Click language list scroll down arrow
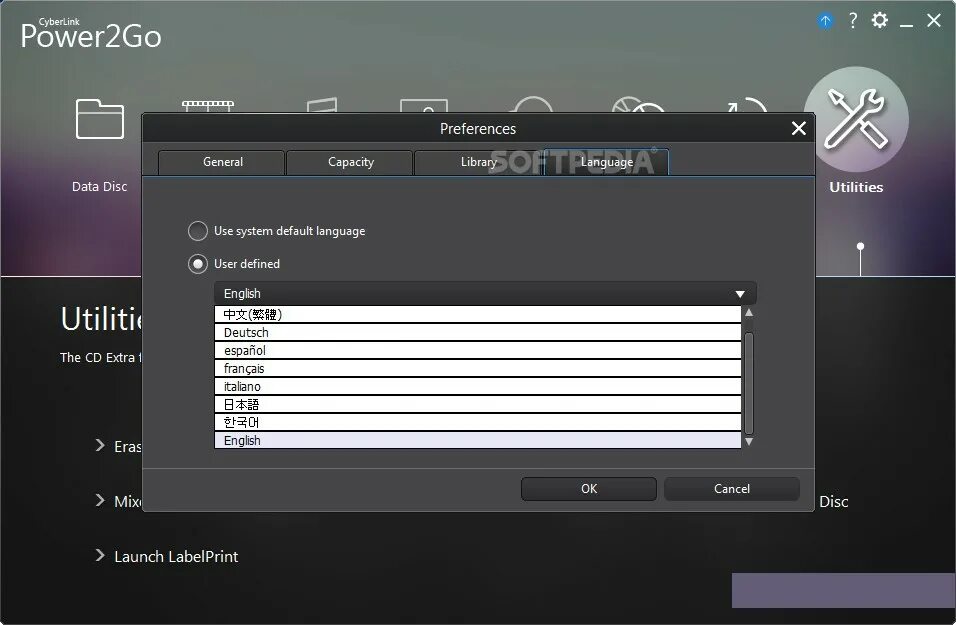956x625 pixels. pyautogui.click(x=749, y=441)
